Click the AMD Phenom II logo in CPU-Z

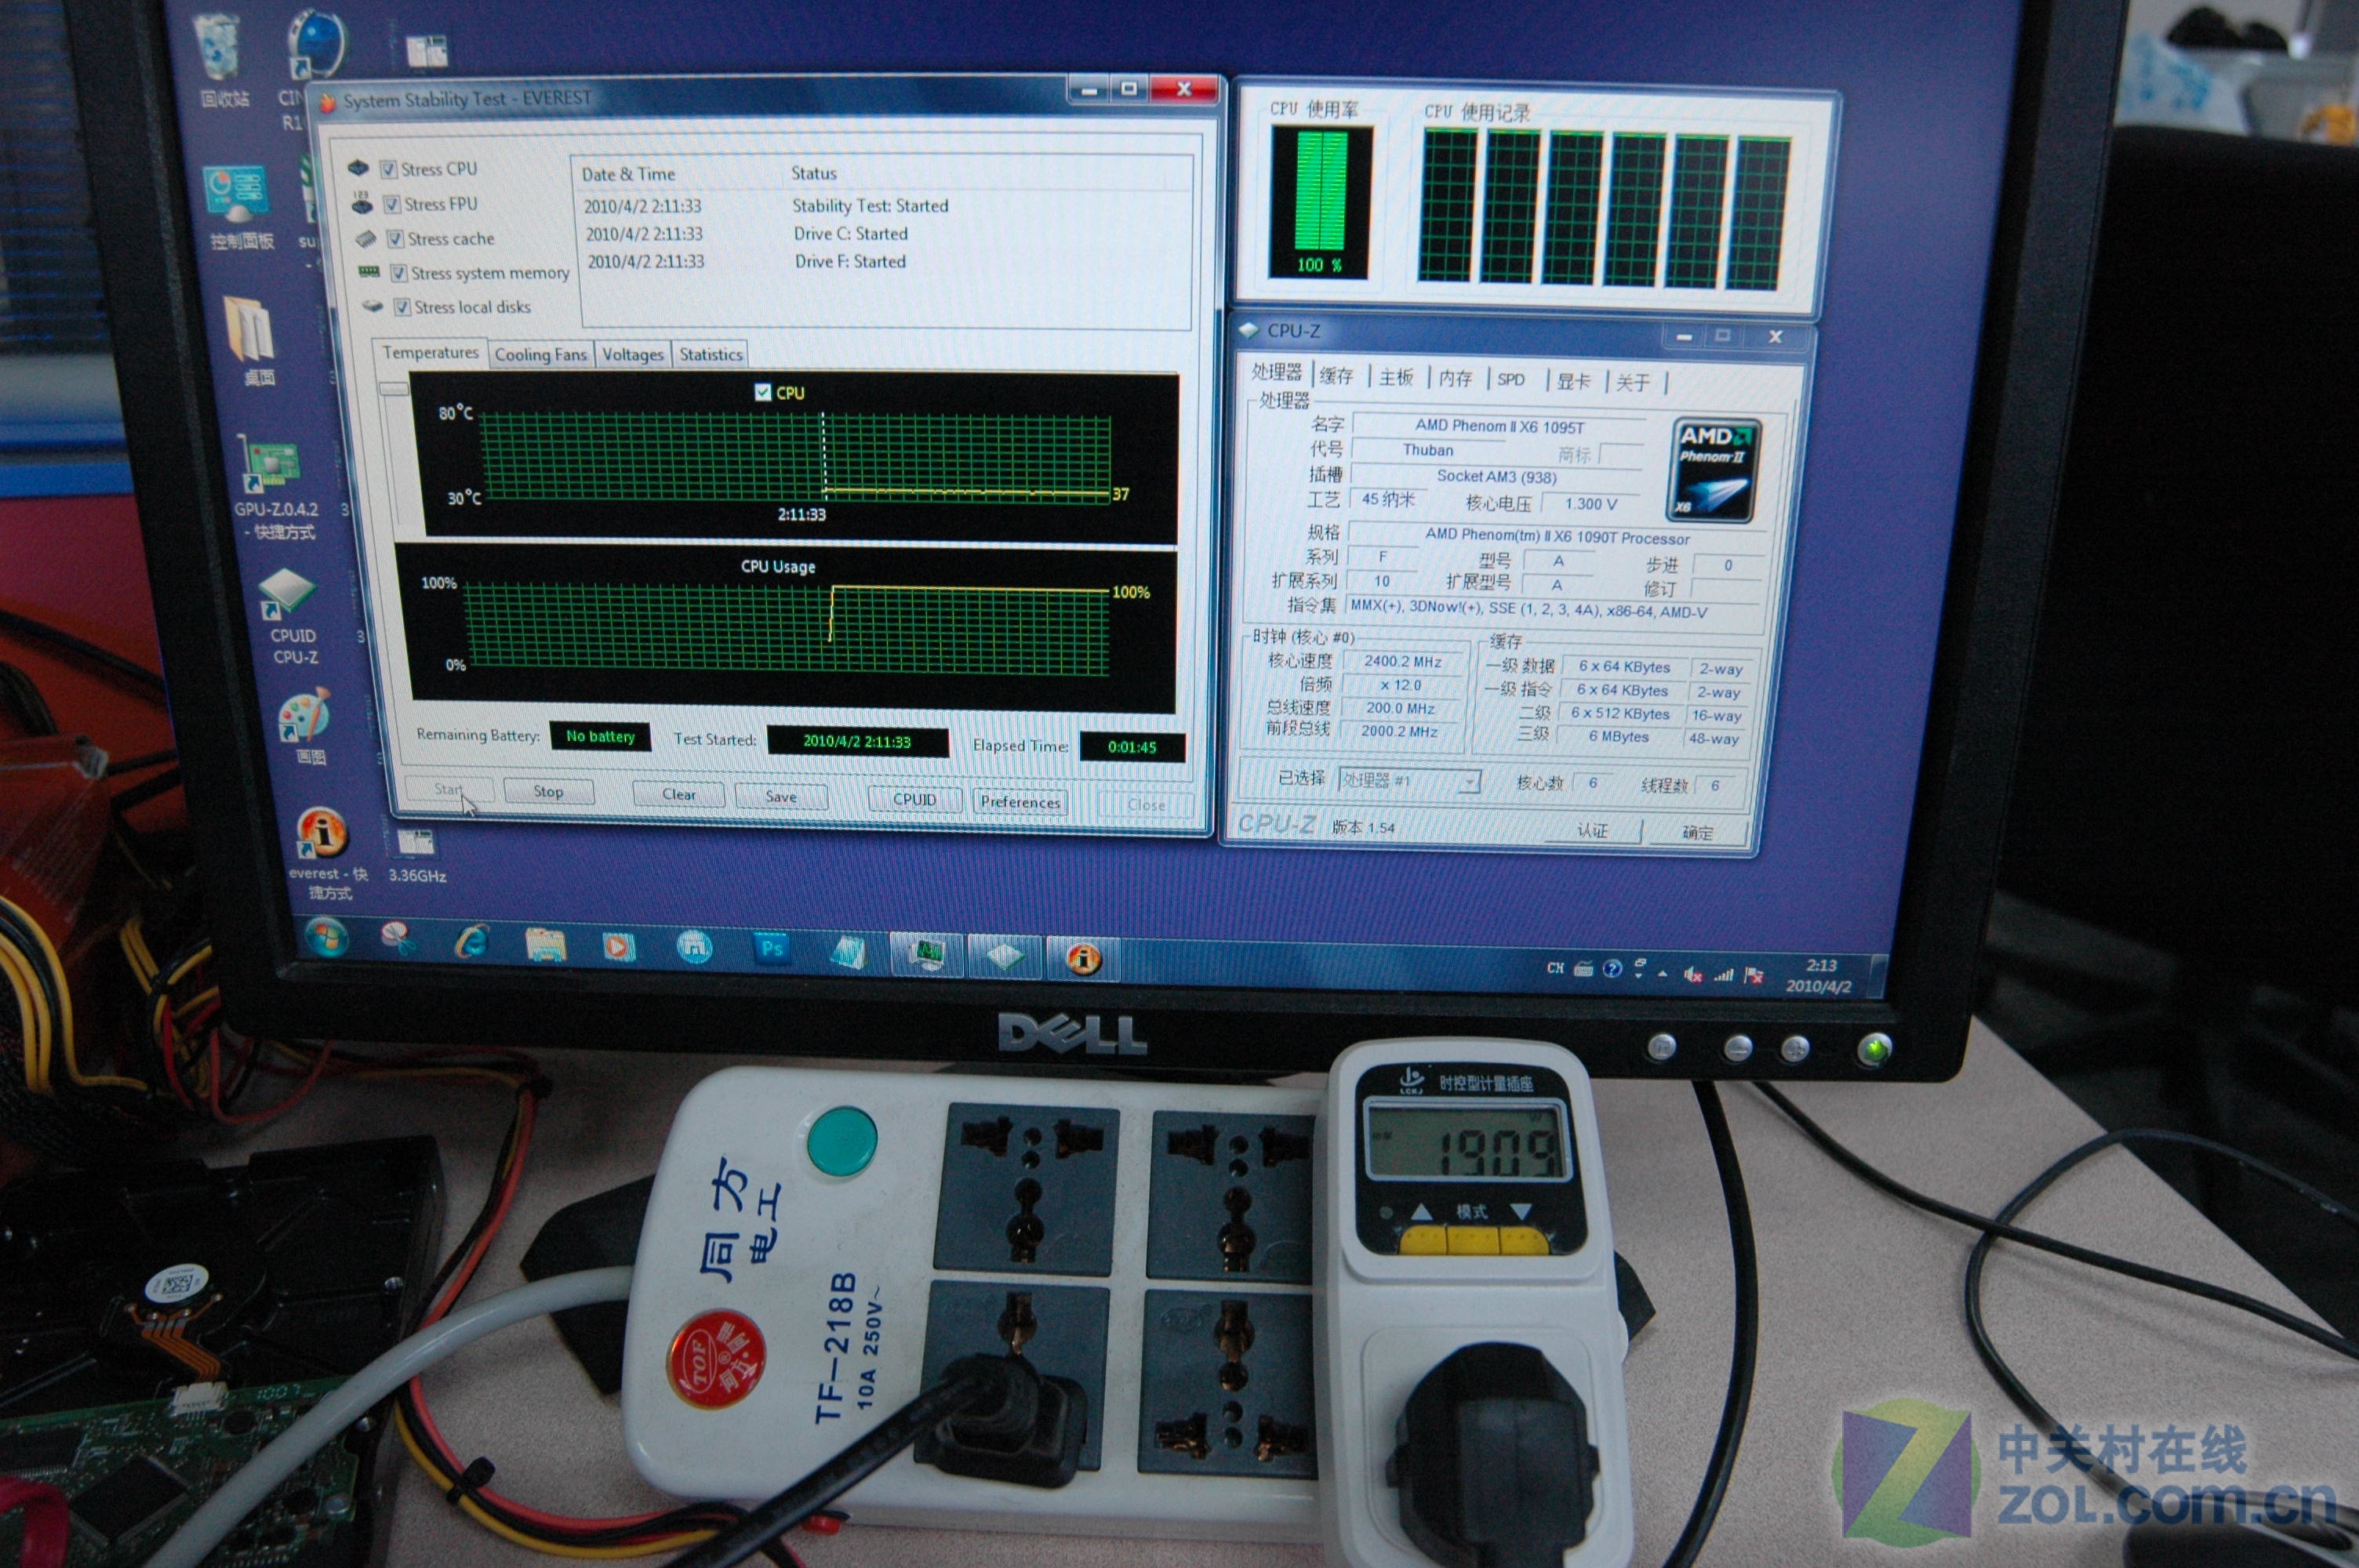click(1714, 470)
